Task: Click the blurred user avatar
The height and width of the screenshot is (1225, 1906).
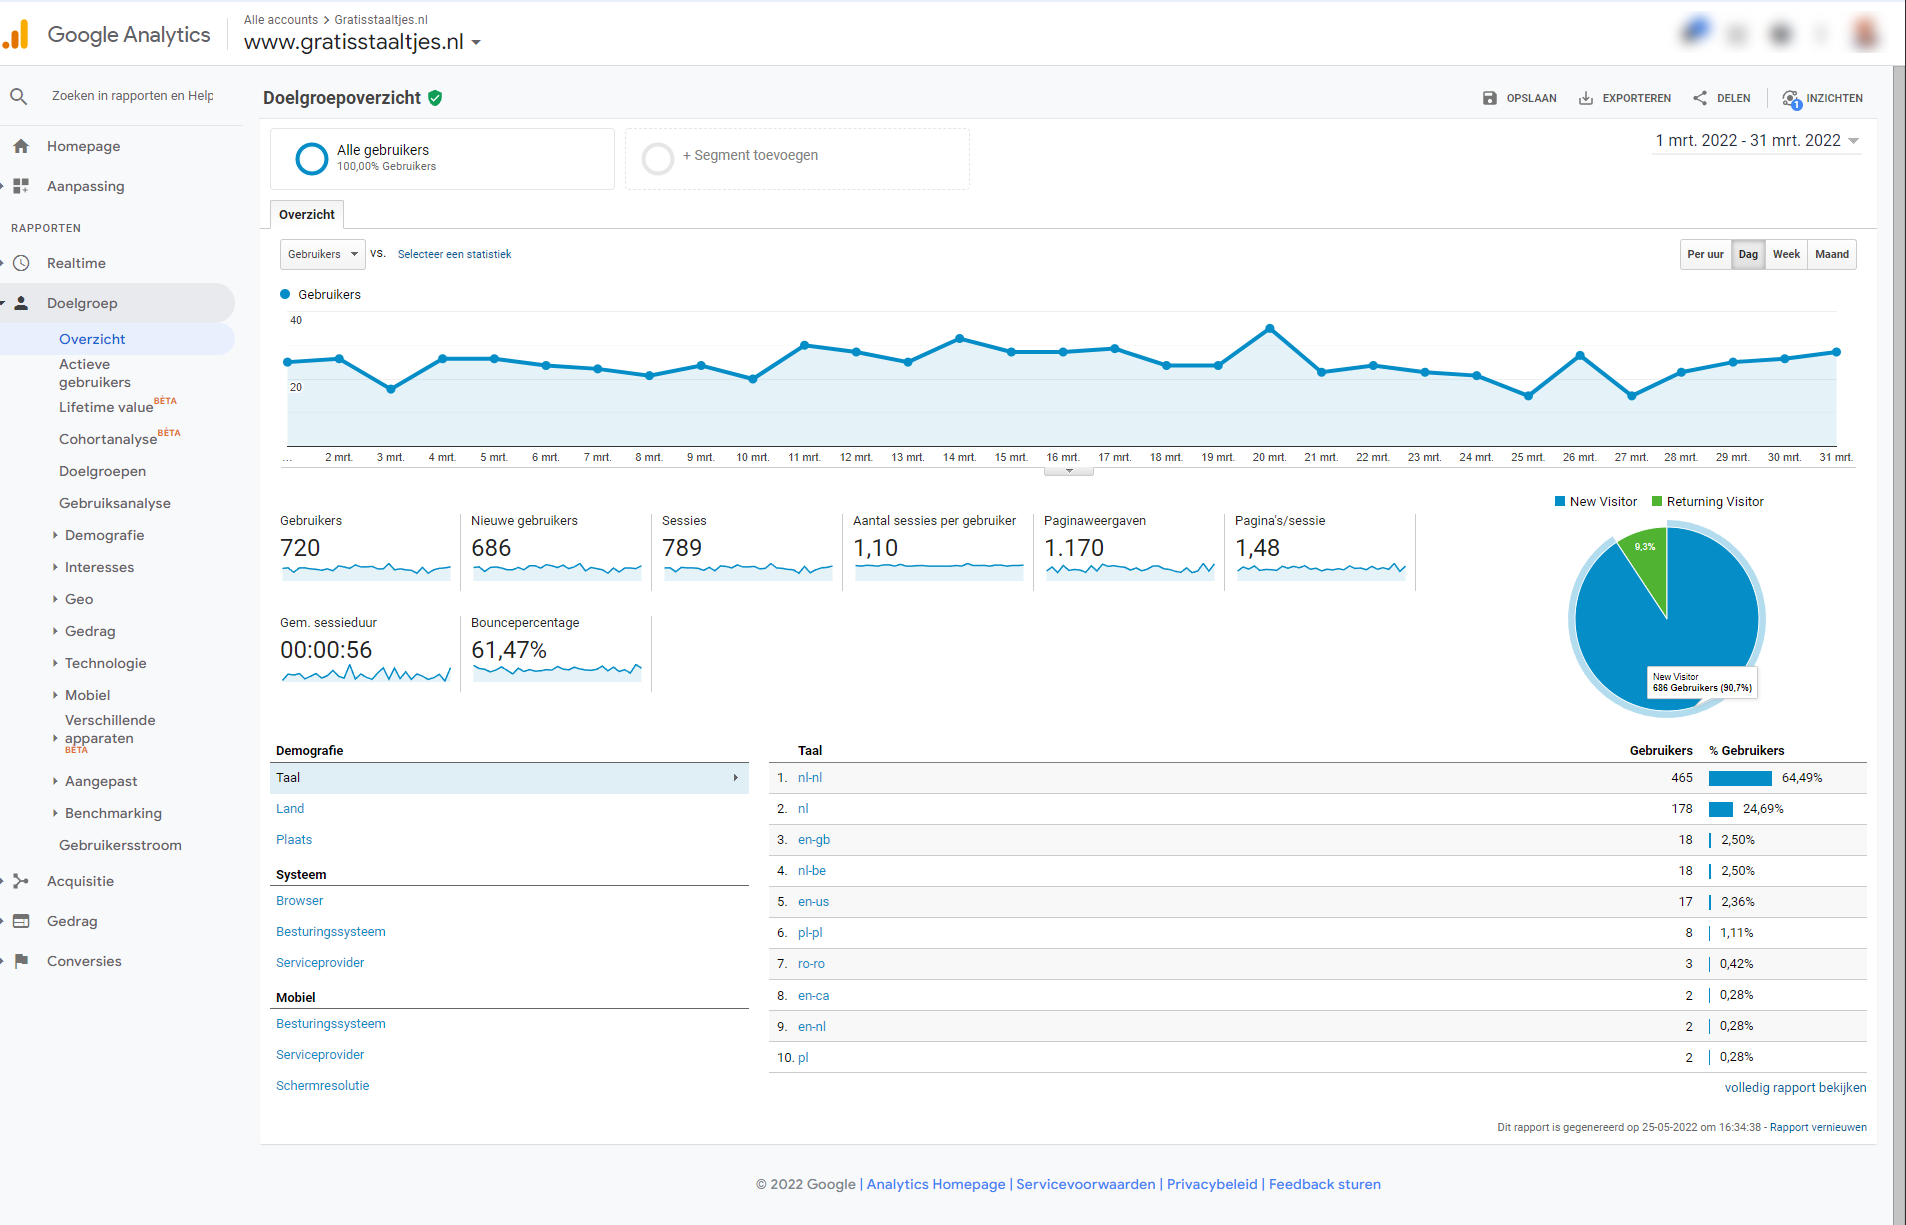Action: (x=1865, y=34)
